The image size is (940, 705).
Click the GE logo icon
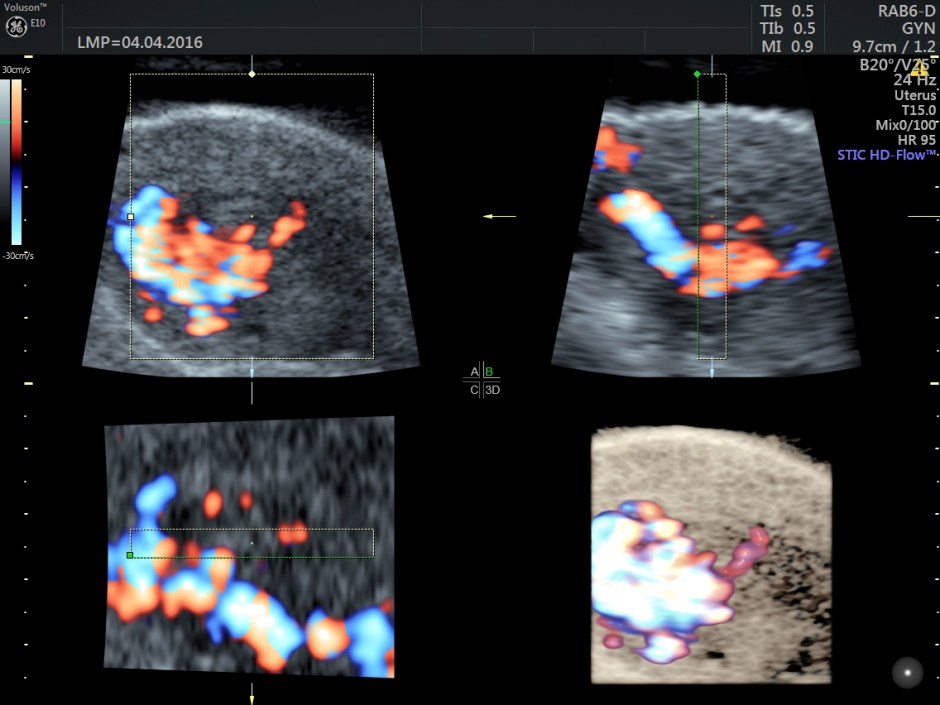[17, 24]
